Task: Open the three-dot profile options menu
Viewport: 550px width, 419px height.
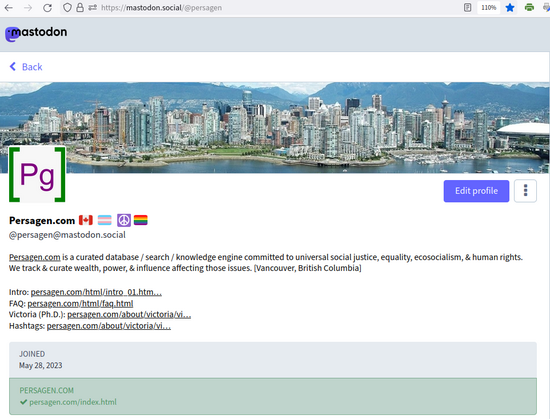Action: (x=525, y=190)
